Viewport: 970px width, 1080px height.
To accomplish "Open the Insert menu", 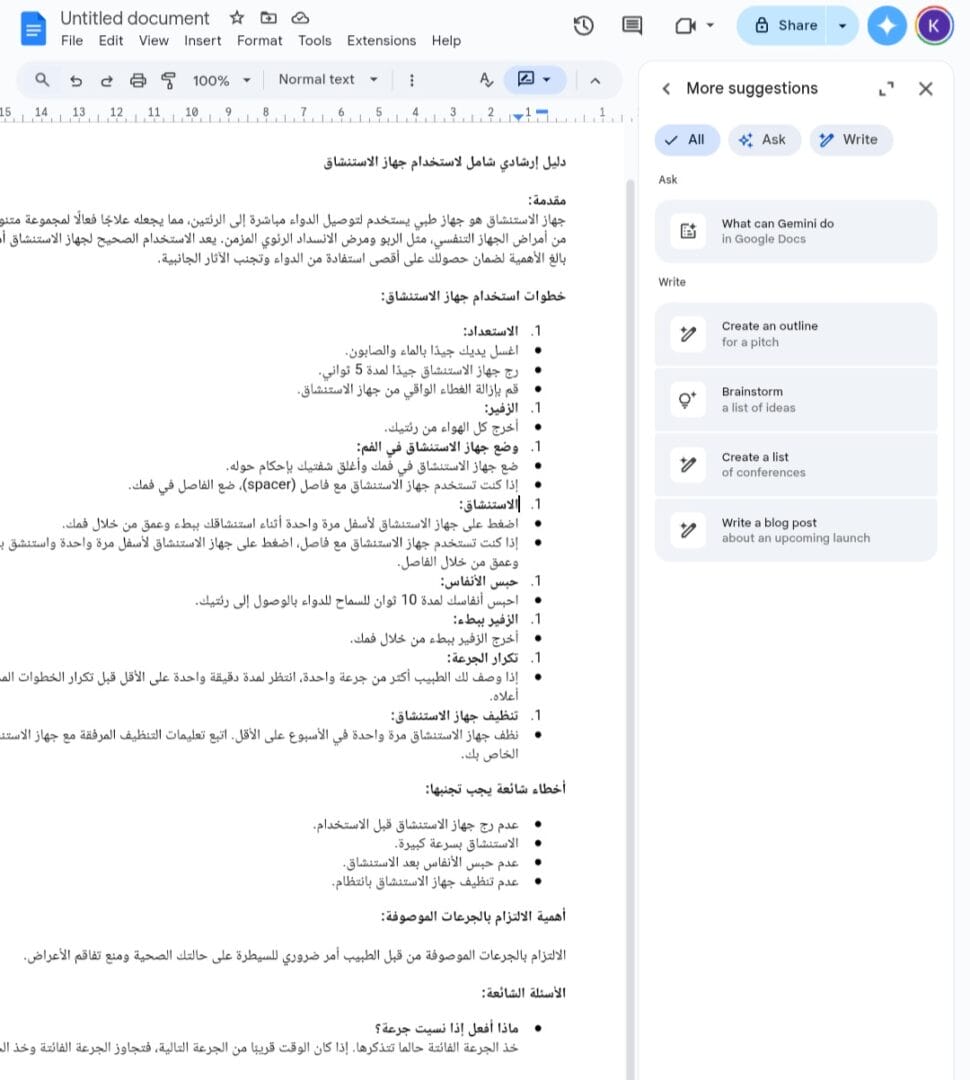I will pyautogui.click(x=203, y=41).
